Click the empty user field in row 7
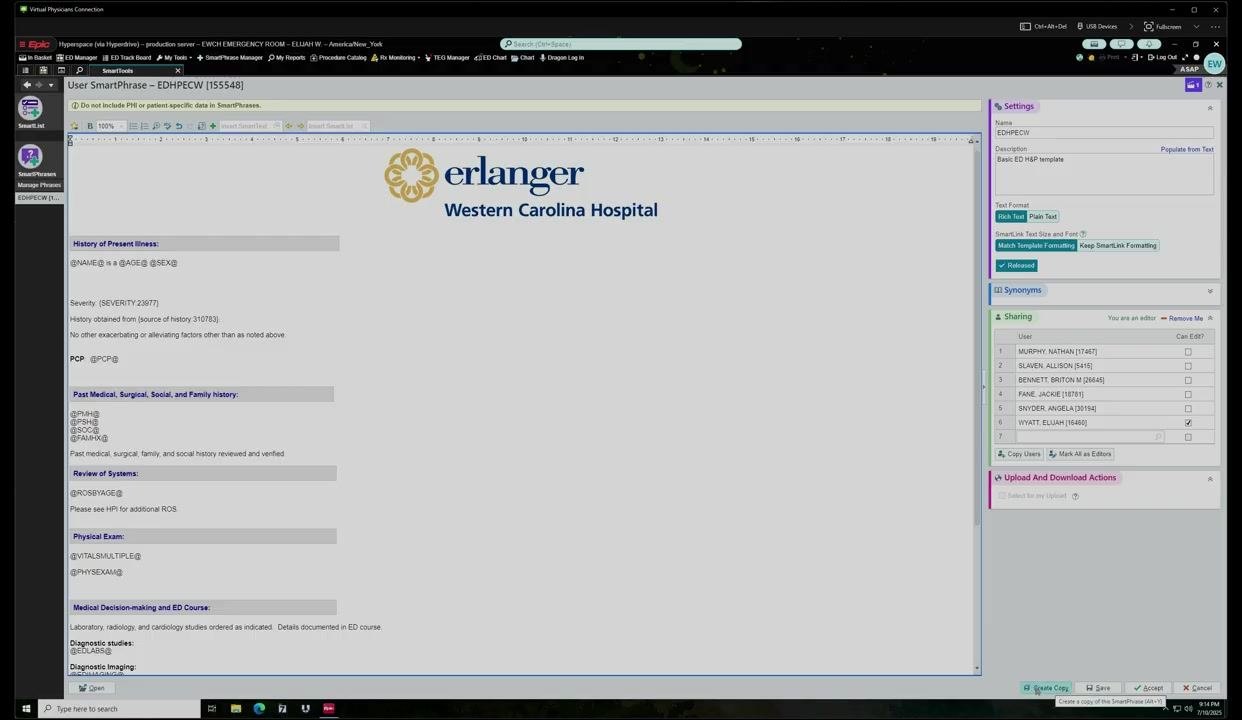Image resolution: width=1242 pixels, height=720 pixels. (x=1089, y=437)
